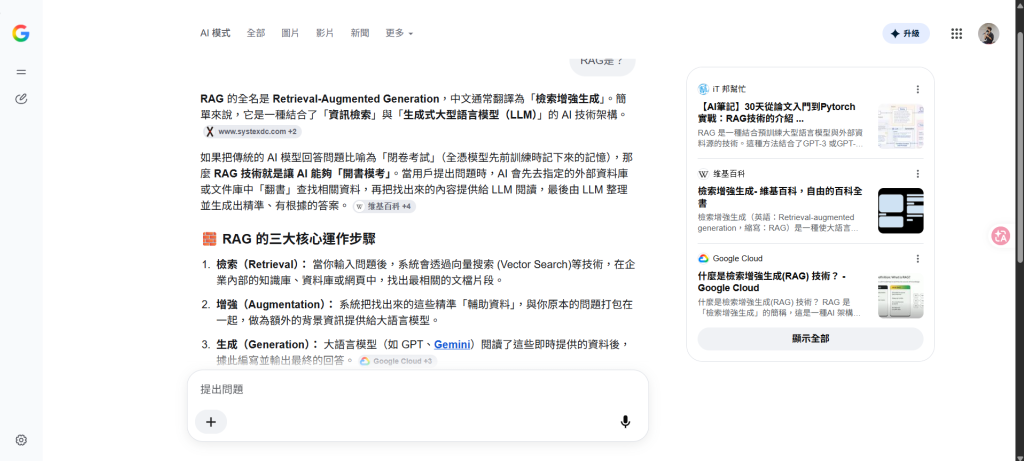Click the 升級 upgrade button
The image size is (1024, 461).
[x=906, y=33]
